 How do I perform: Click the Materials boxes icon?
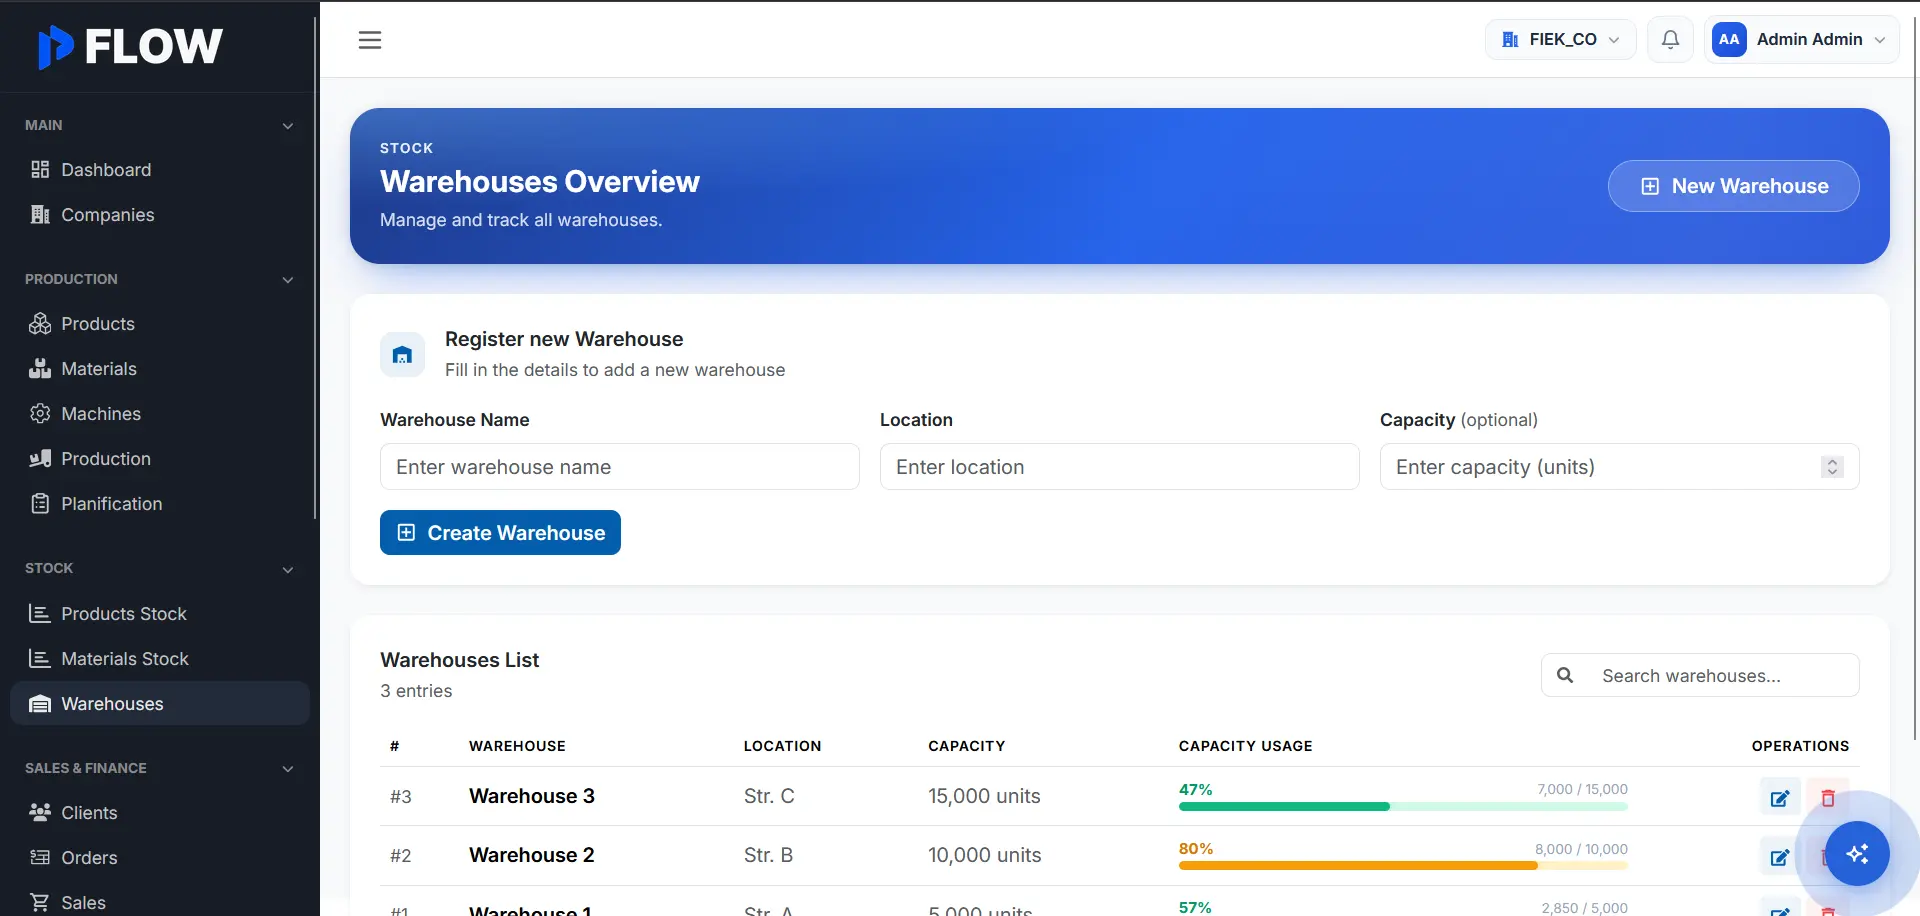pos(40,369)
